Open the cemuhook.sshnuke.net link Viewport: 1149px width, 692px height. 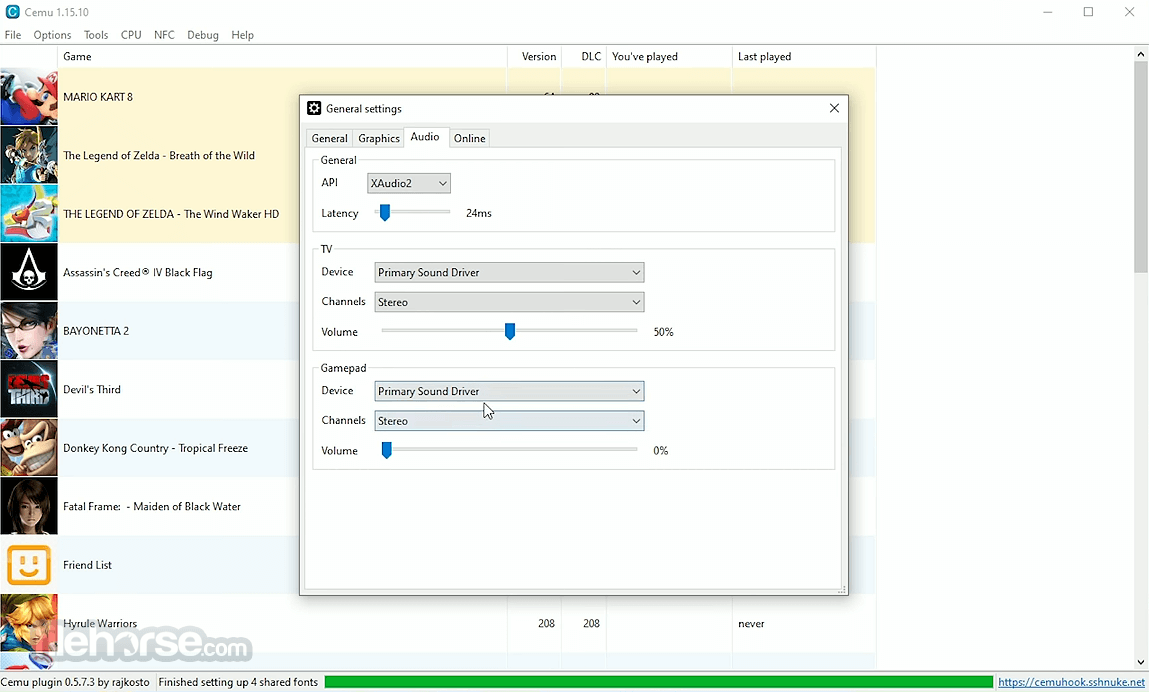[x=1071, y=682]
